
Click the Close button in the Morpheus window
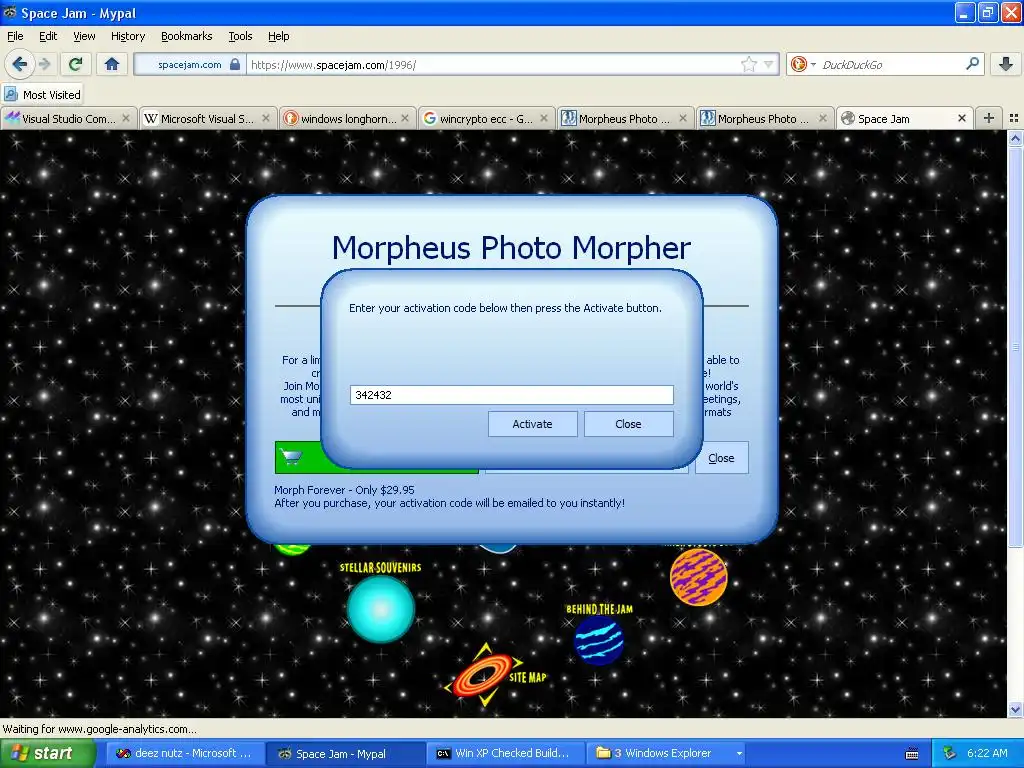point(721,458)
